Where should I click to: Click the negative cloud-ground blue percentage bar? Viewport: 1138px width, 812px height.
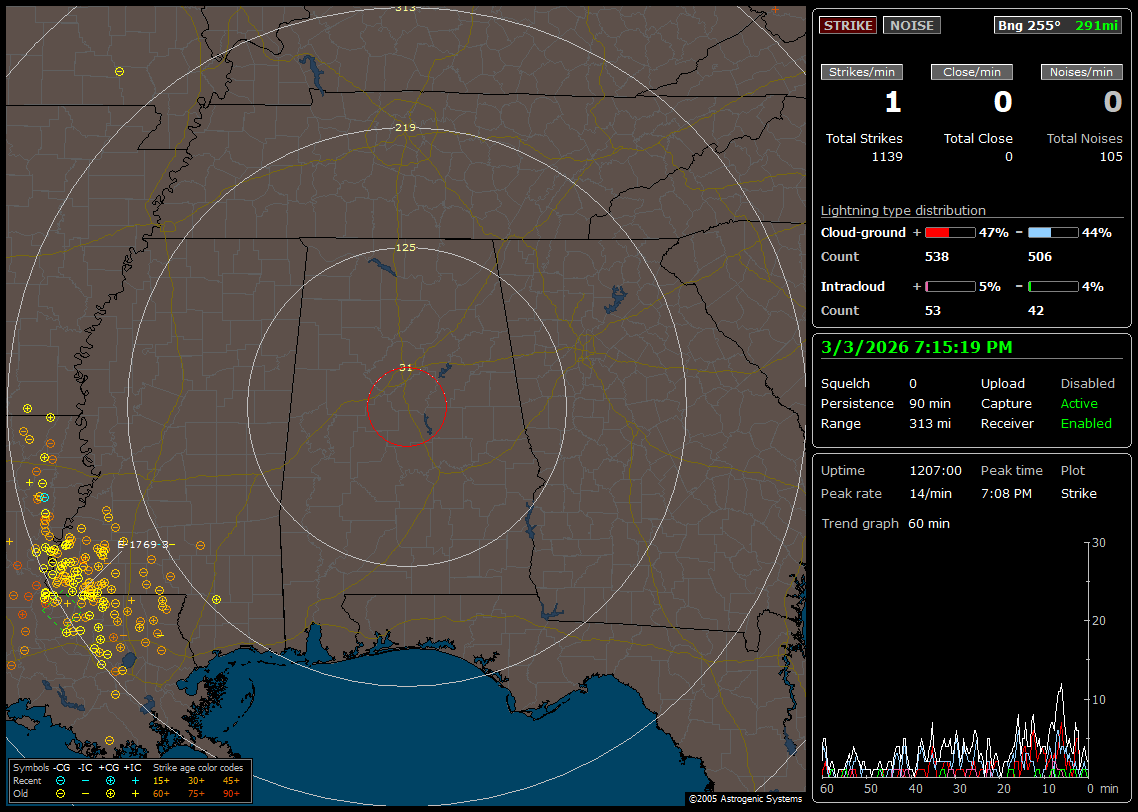point(1053,232)
